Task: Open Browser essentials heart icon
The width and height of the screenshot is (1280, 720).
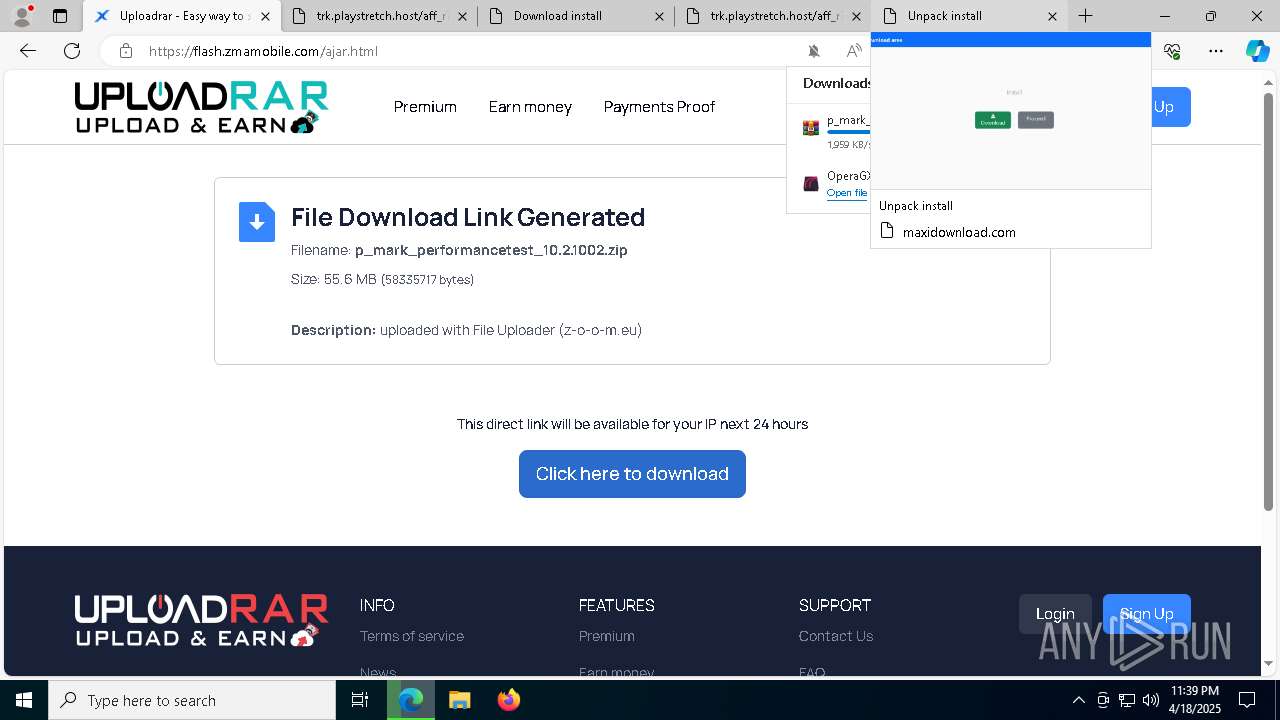Action: click(x=1172, y=51)
